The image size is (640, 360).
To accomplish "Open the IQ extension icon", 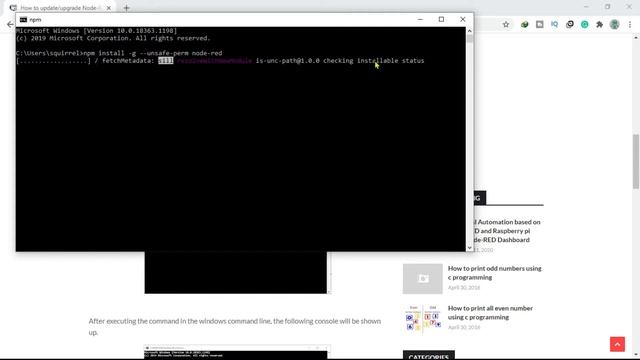I will tap(554, 24).
